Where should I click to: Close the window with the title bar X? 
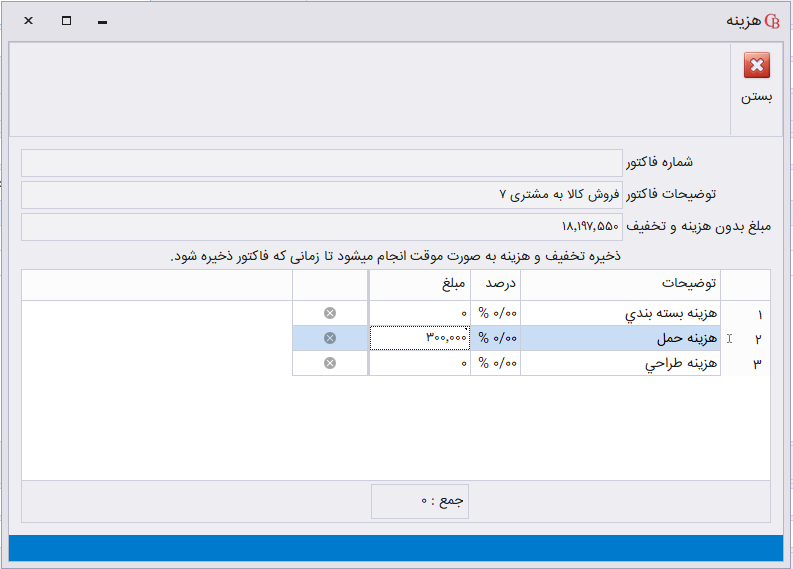[29, 21]
